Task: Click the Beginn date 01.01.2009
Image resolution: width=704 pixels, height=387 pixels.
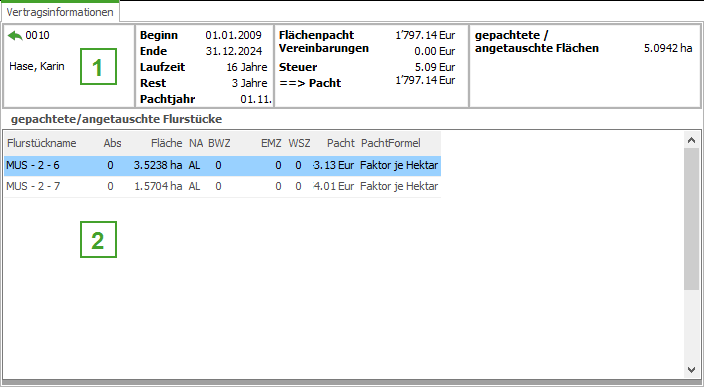Action: pos(233,35)
